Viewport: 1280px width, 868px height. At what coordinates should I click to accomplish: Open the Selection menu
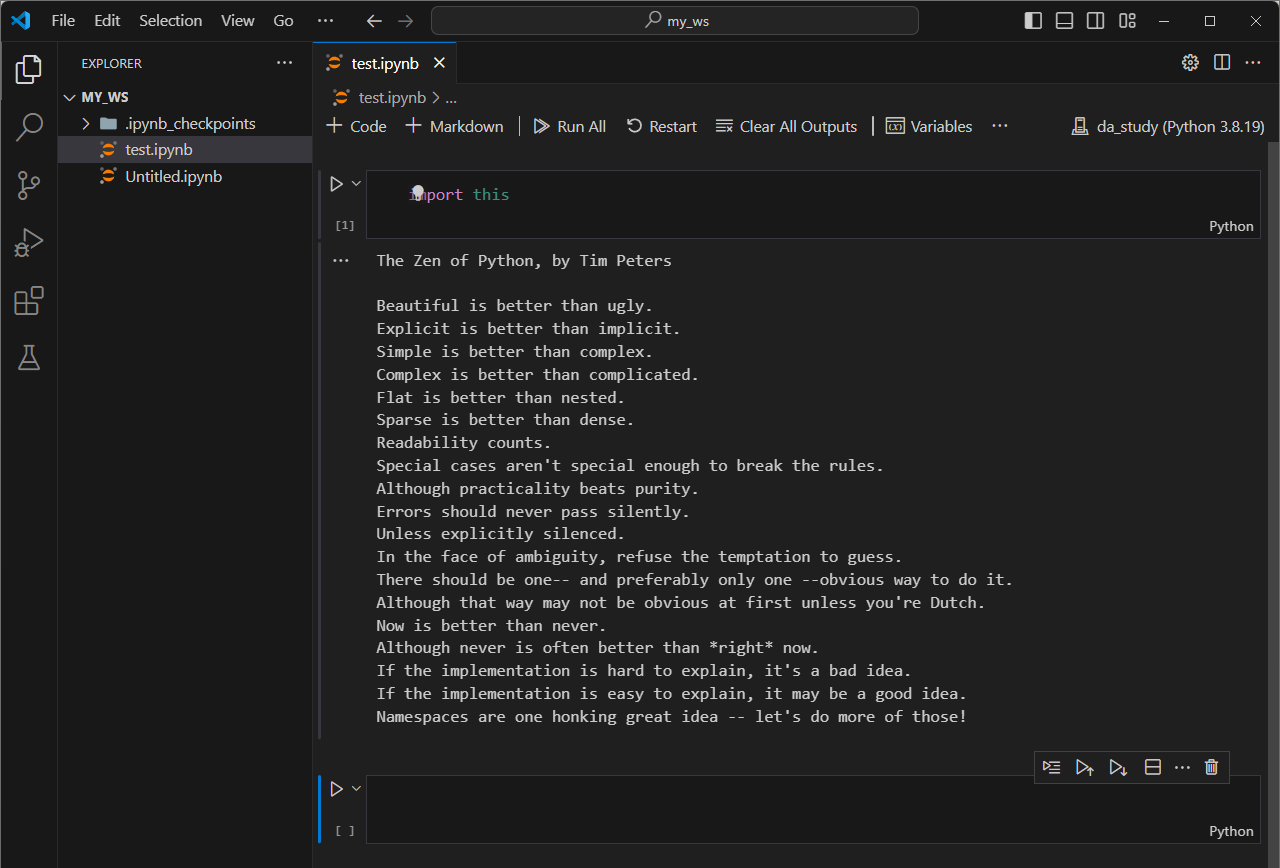[x=170, y=20]
